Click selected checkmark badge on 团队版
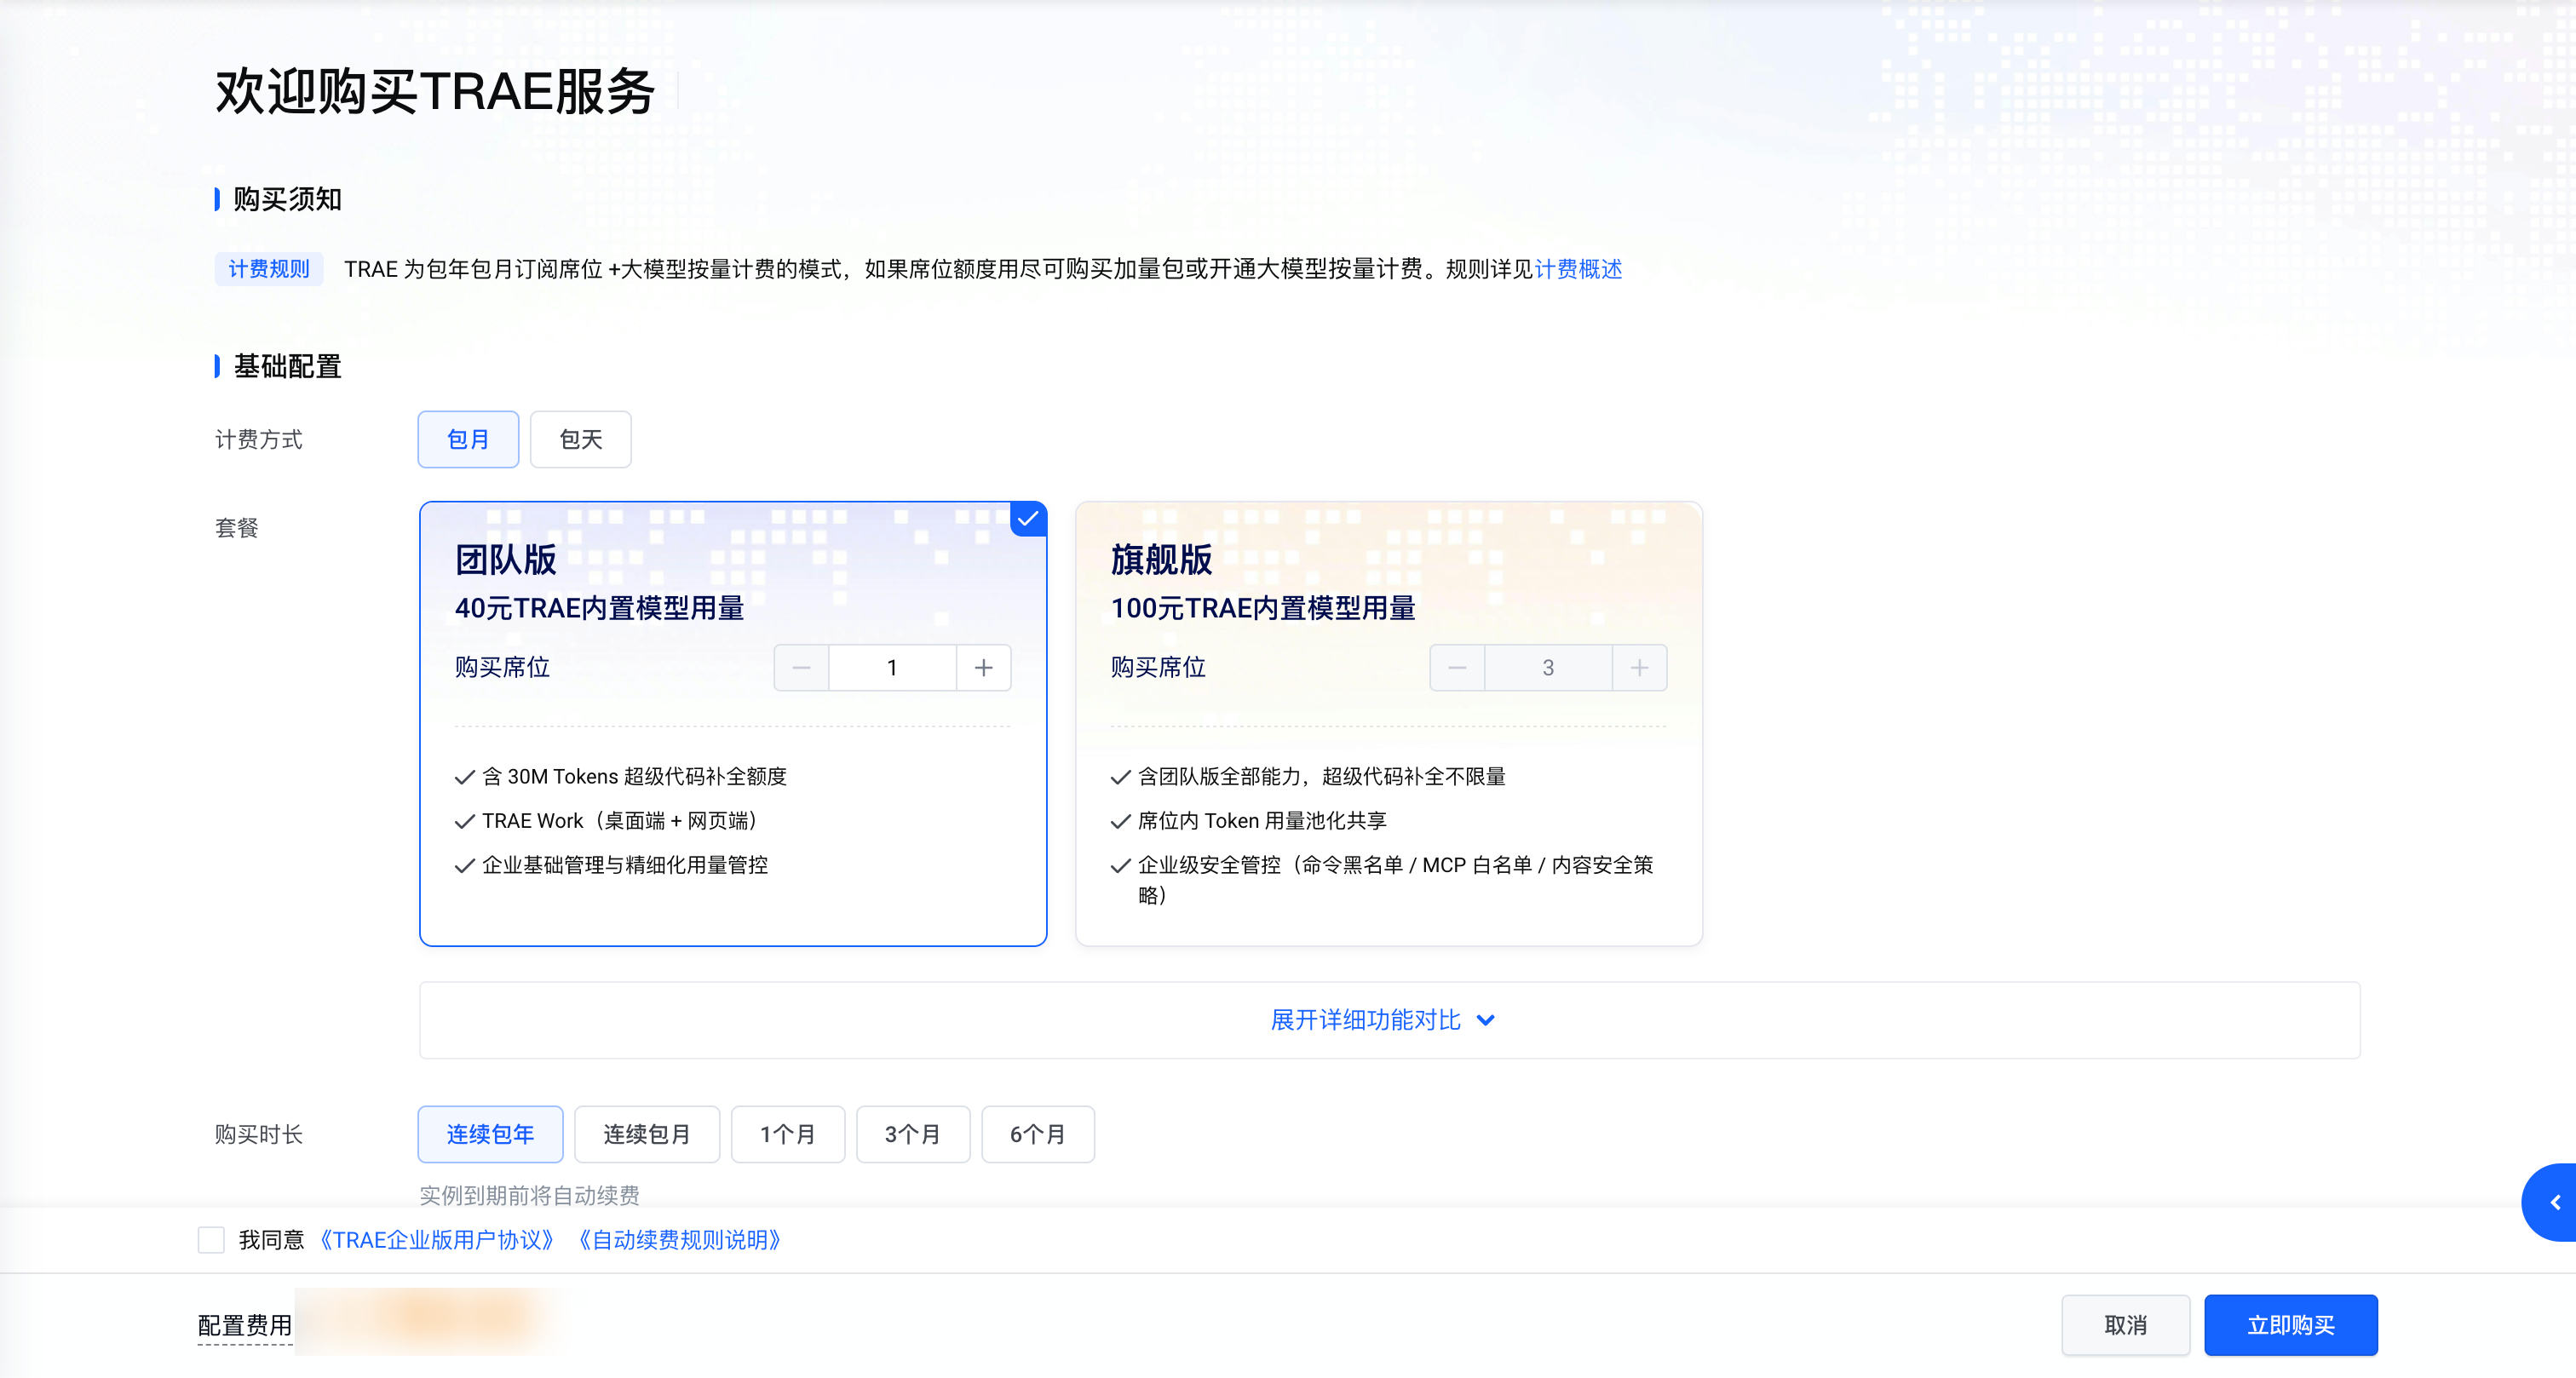2576x1378 pixels. click(x=1028, y=519)
